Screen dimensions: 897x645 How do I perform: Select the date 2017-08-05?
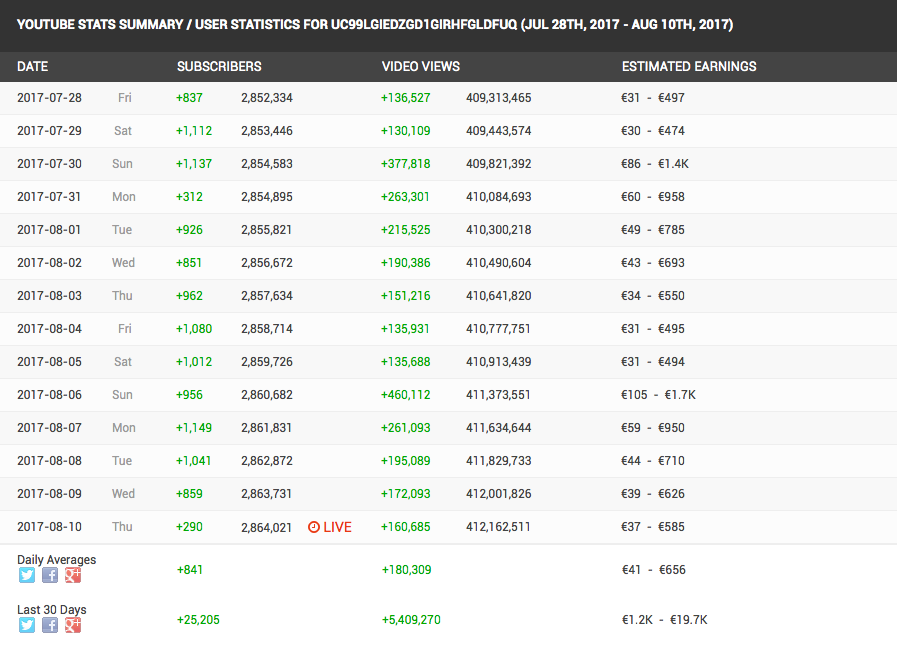(49, 362)
